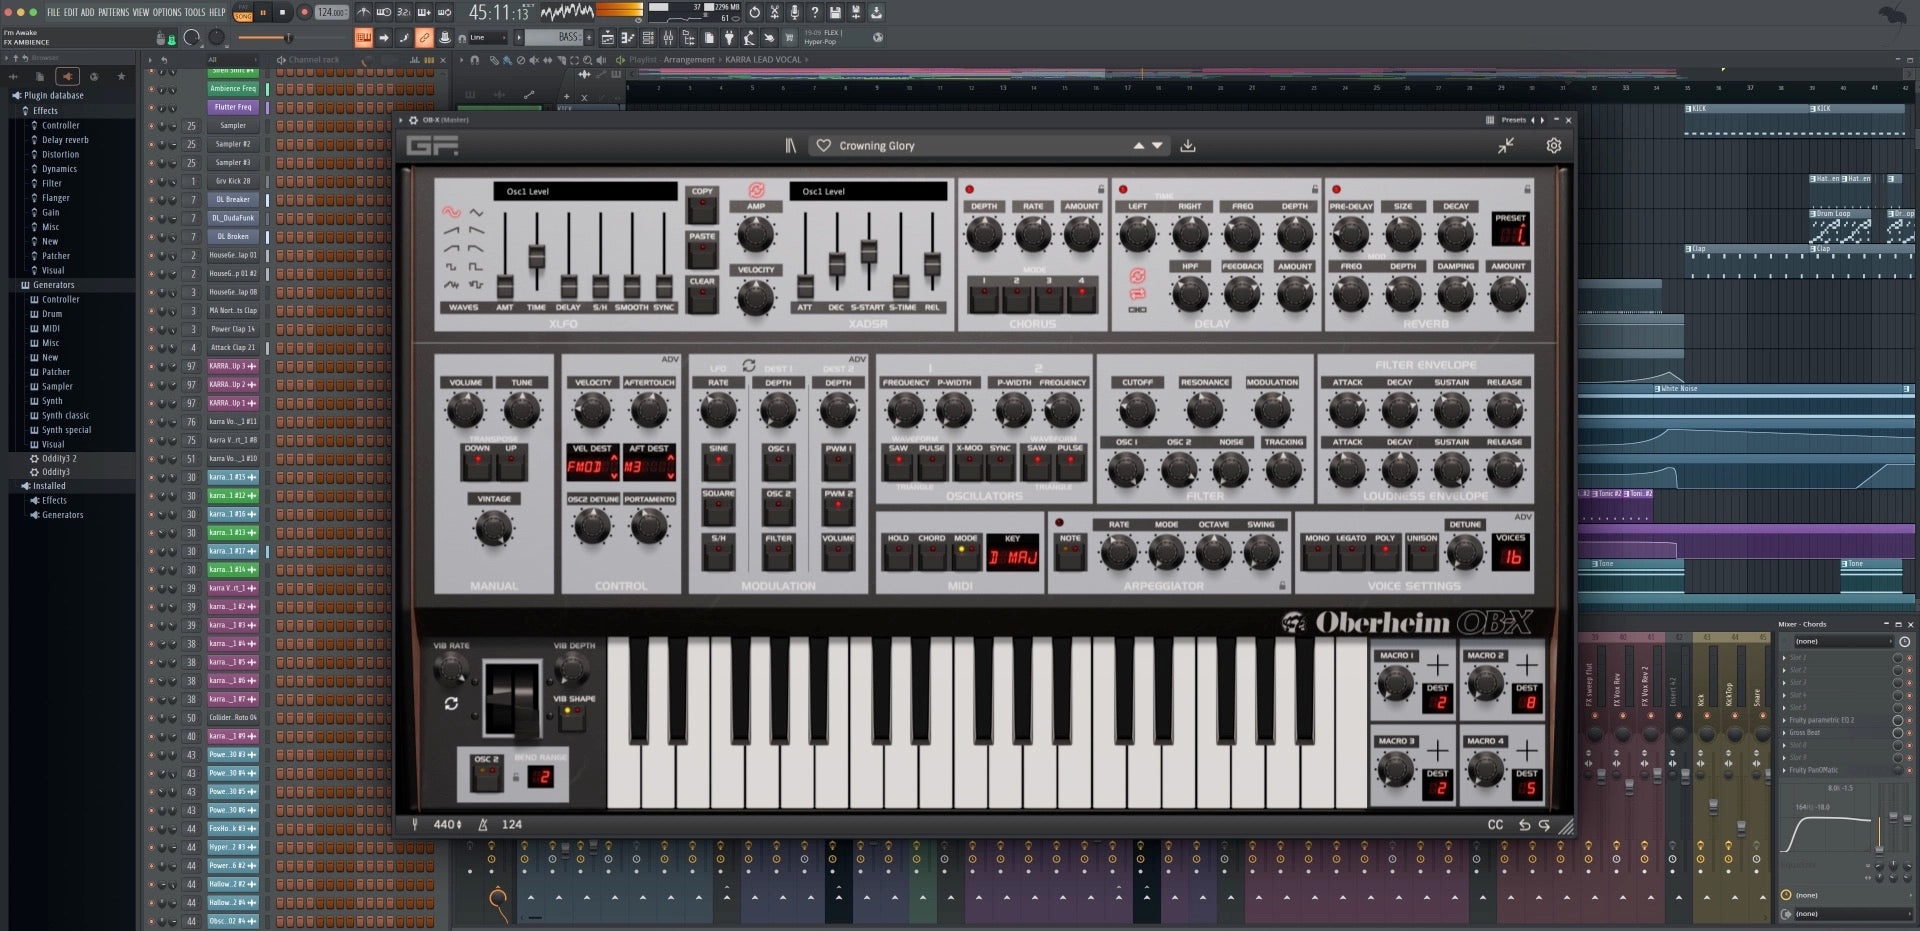Click the COPY button in the XLFO section
This screenshot has width=1920, height=931.
coord(701,205)
